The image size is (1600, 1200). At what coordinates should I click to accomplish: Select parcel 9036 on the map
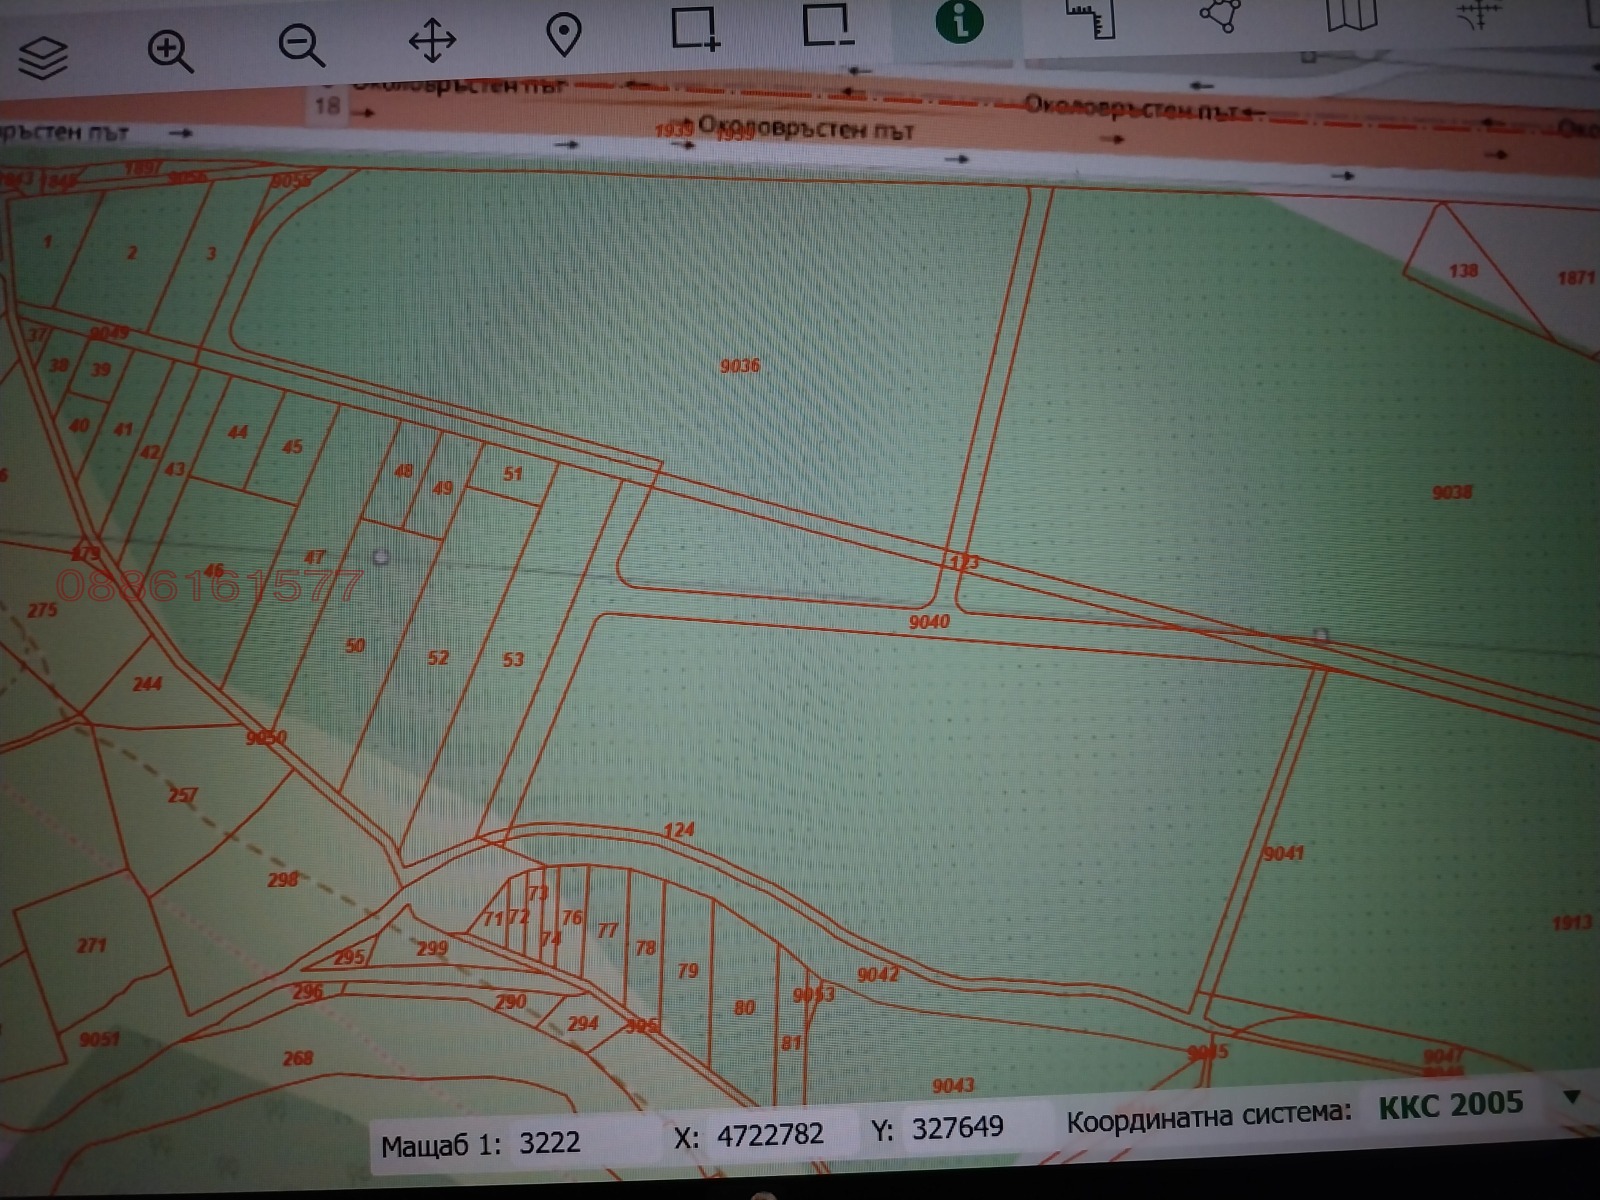pos(740,366)
